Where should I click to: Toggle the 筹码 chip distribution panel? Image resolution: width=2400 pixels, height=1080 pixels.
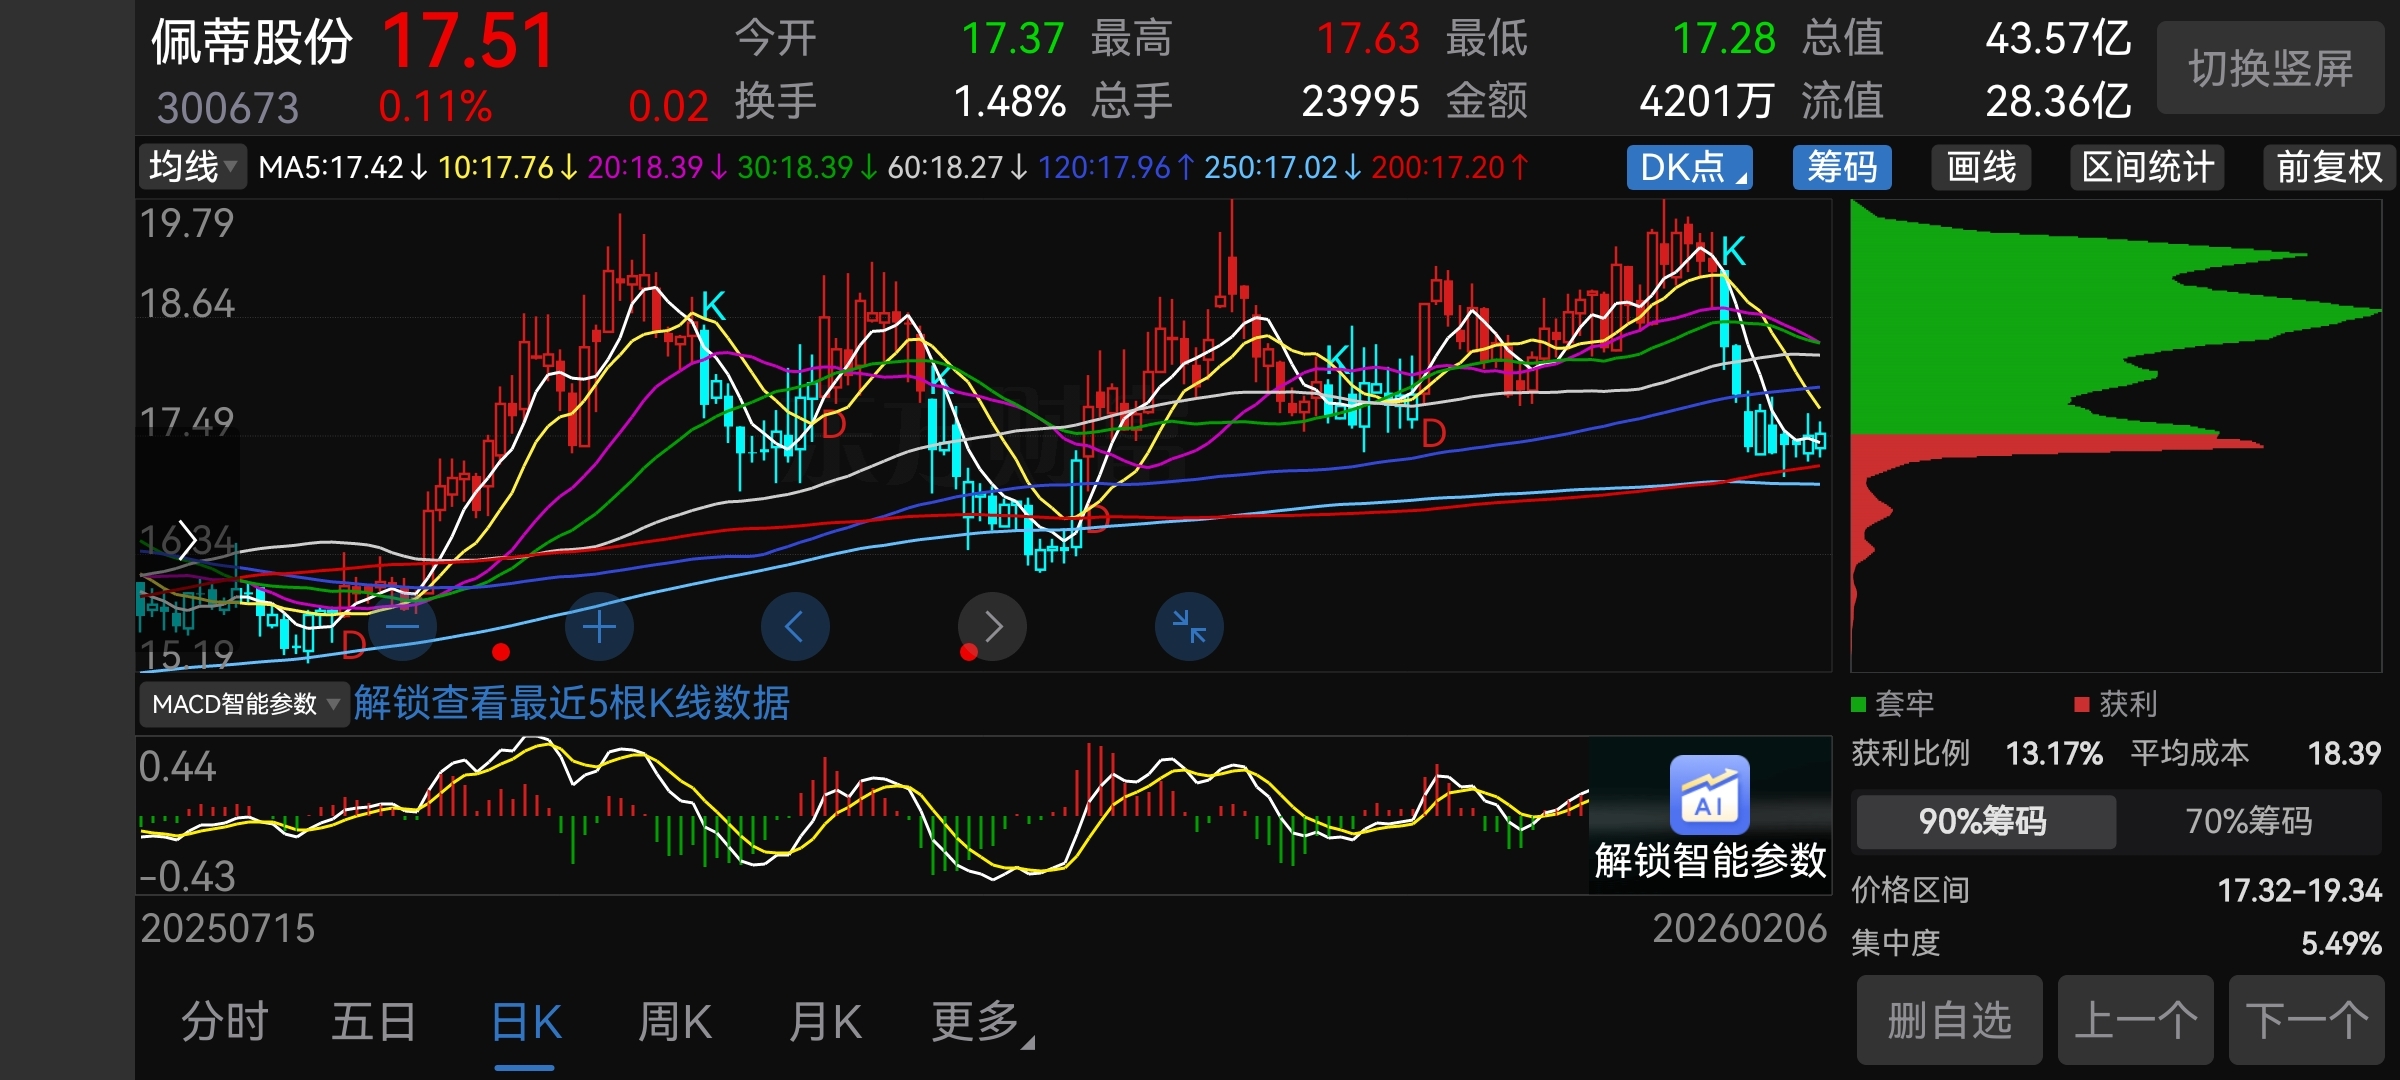click(1841, 167)
